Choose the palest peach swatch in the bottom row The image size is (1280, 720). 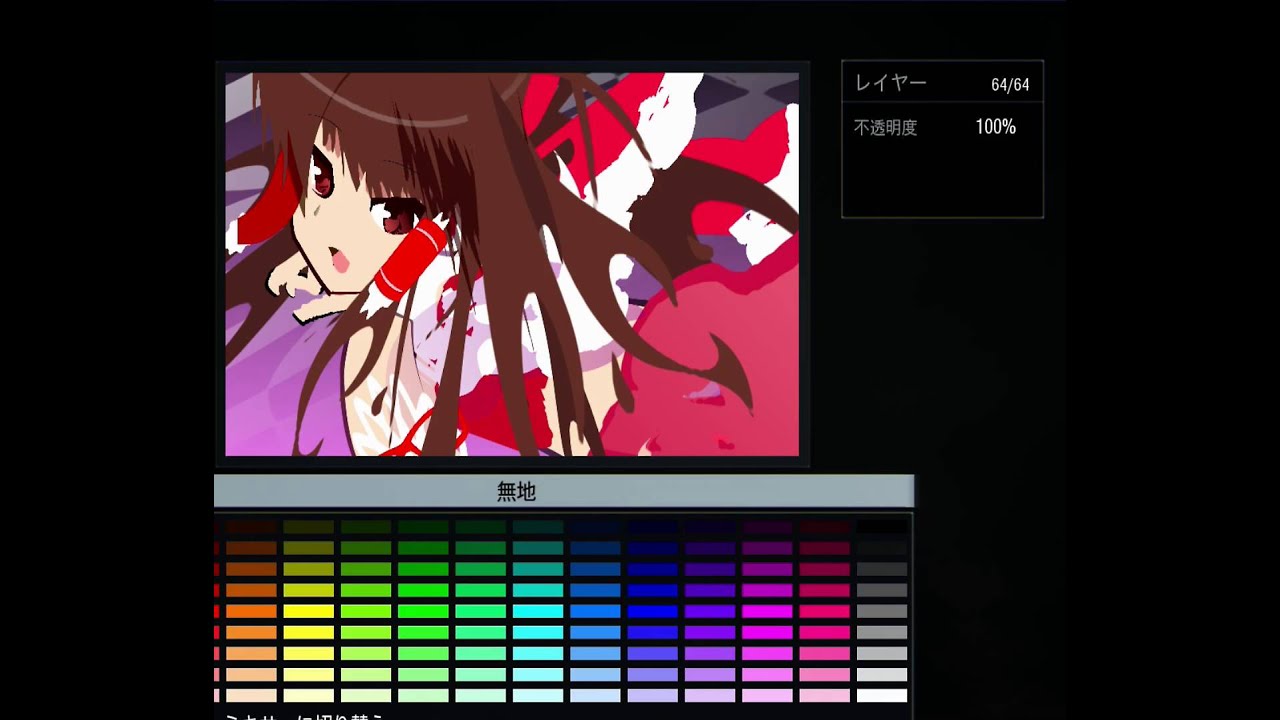[x=251, y=695]
